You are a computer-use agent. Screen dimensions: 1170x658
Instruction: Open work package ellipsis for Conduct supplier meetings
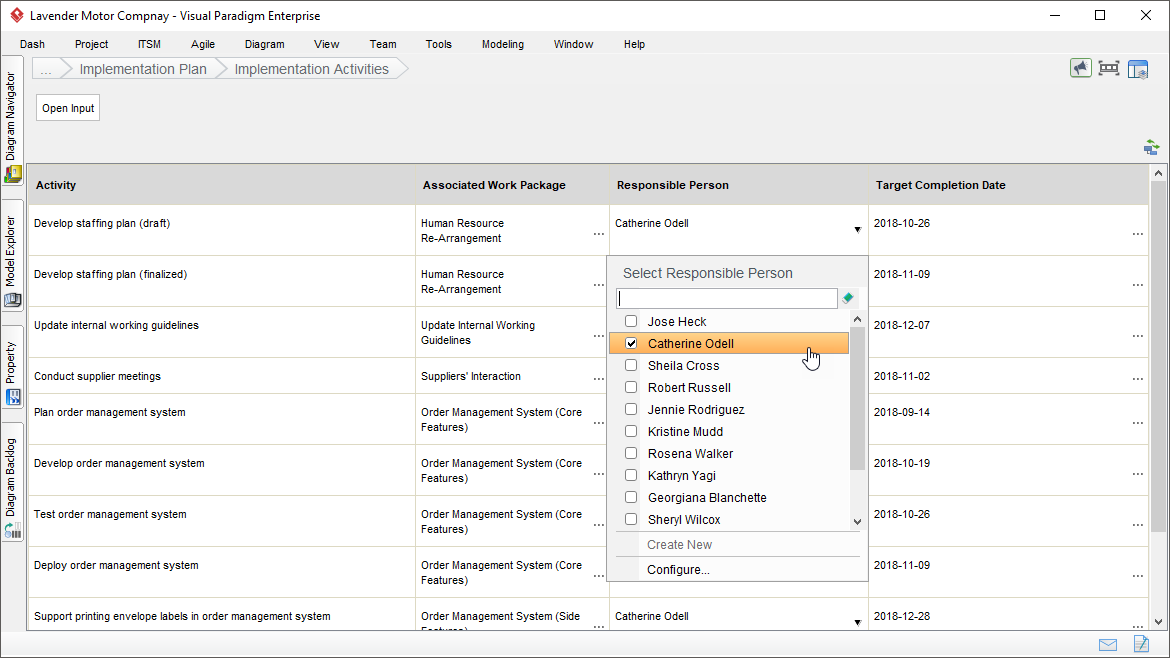click(x=598, y=379)
